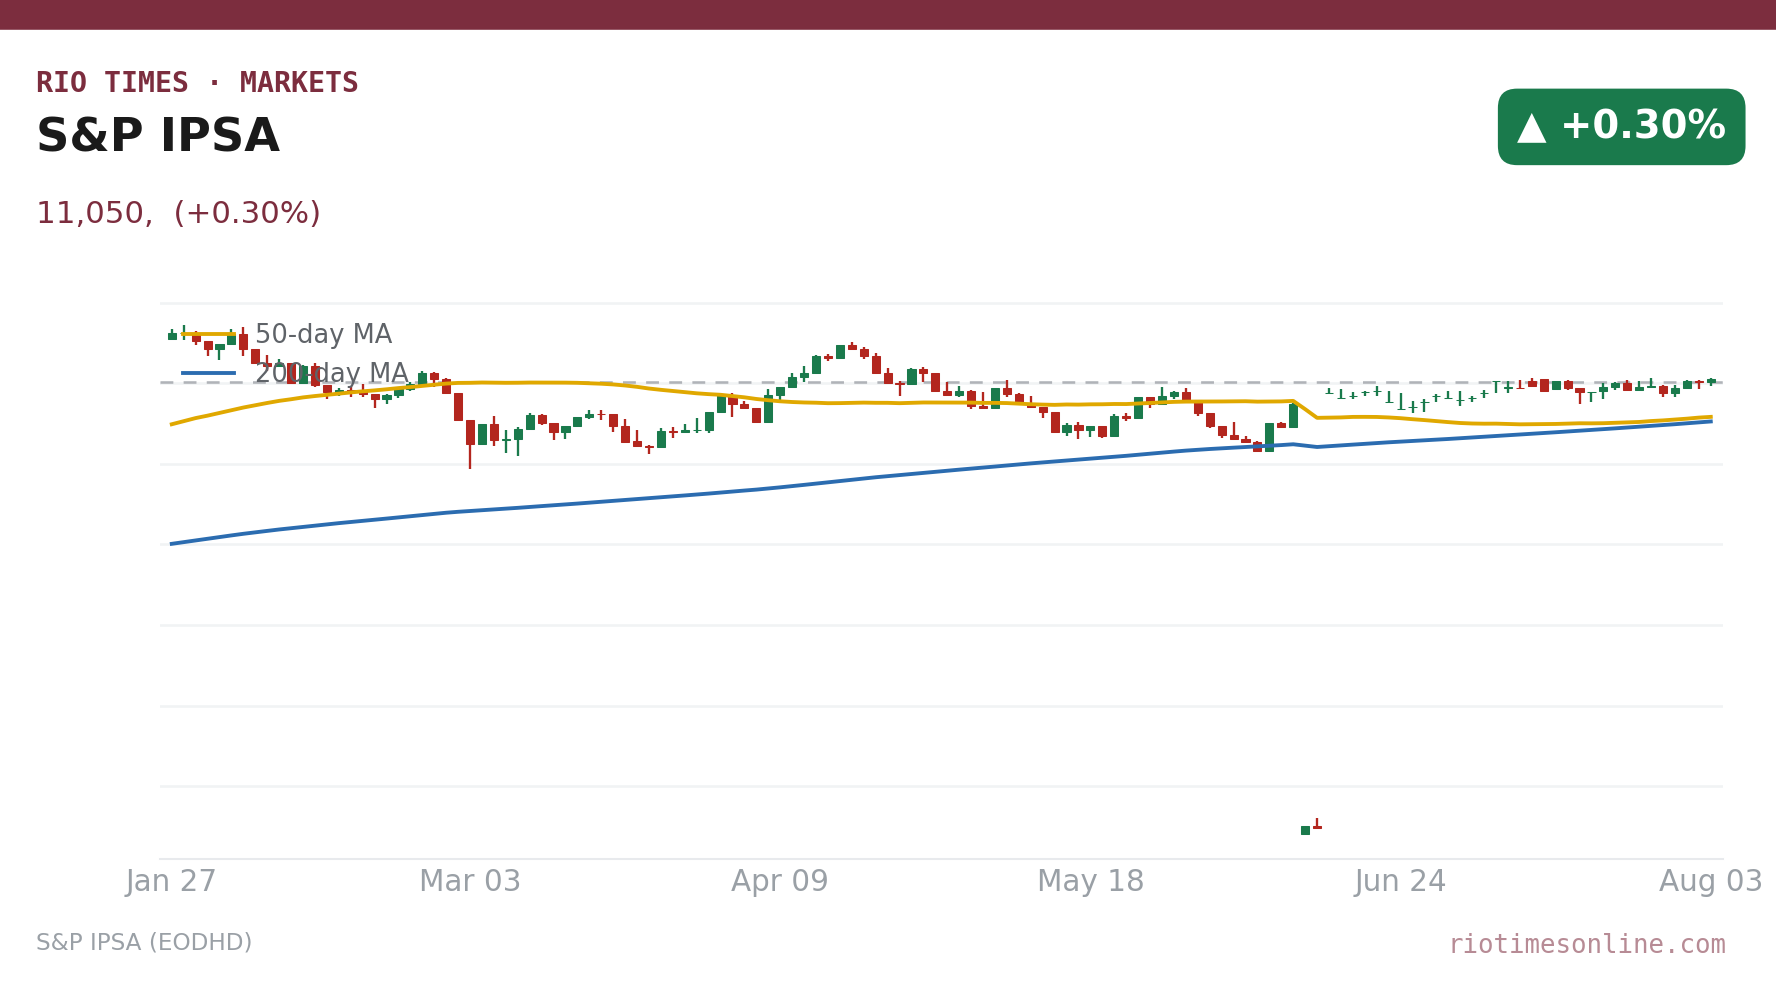
Task: Click the S&P IPSA (EODHD) source note
Action: coord(144,943)
